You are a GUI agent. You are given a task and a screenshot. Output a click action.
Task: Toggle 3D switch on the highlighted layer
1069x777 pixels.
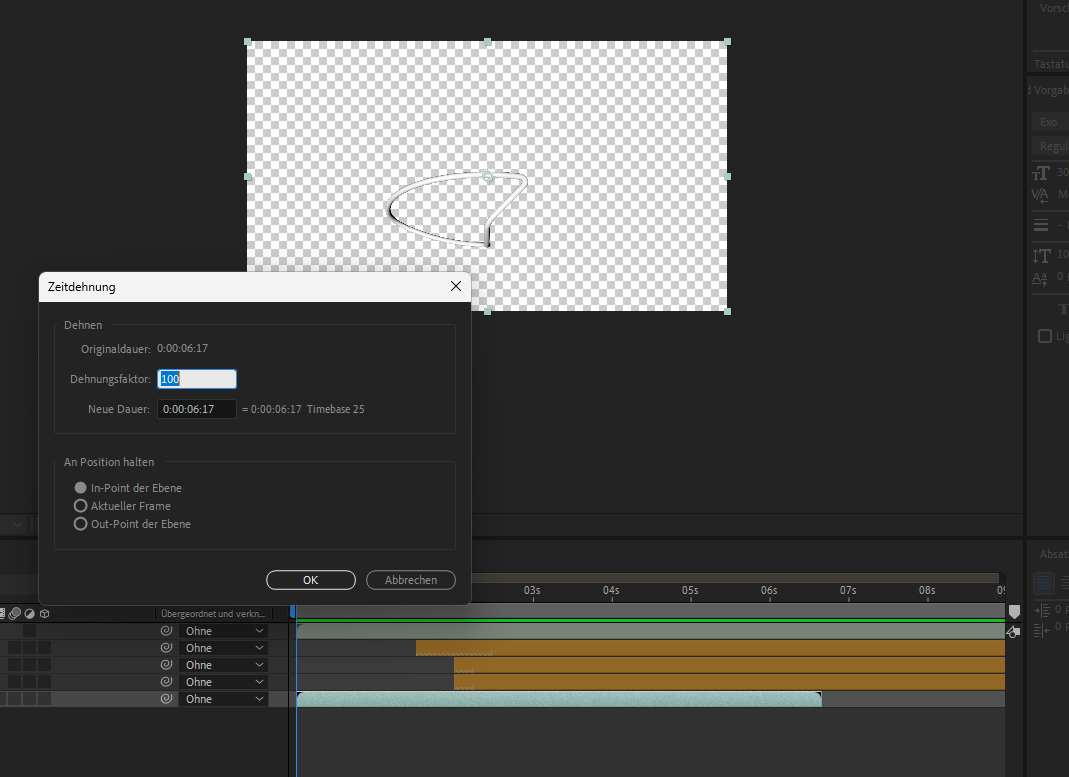[44, 699]
